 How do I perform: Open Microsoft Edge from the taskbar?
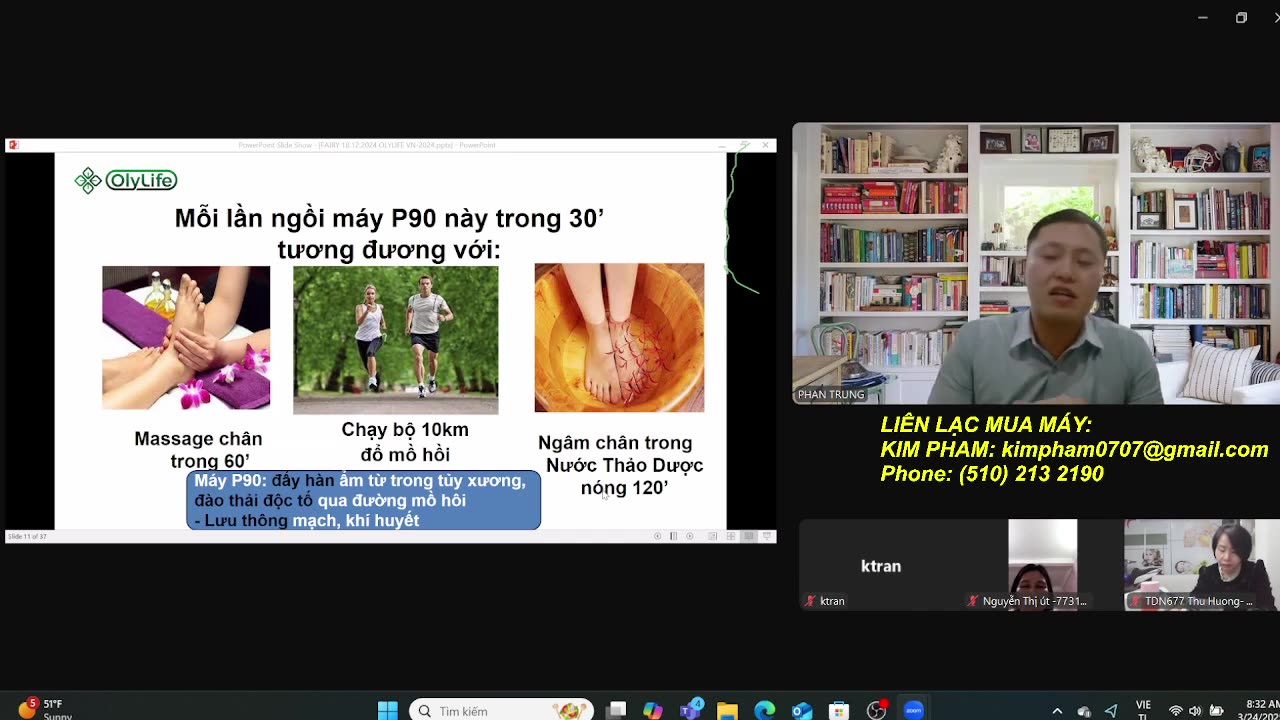tap(765, 711)
